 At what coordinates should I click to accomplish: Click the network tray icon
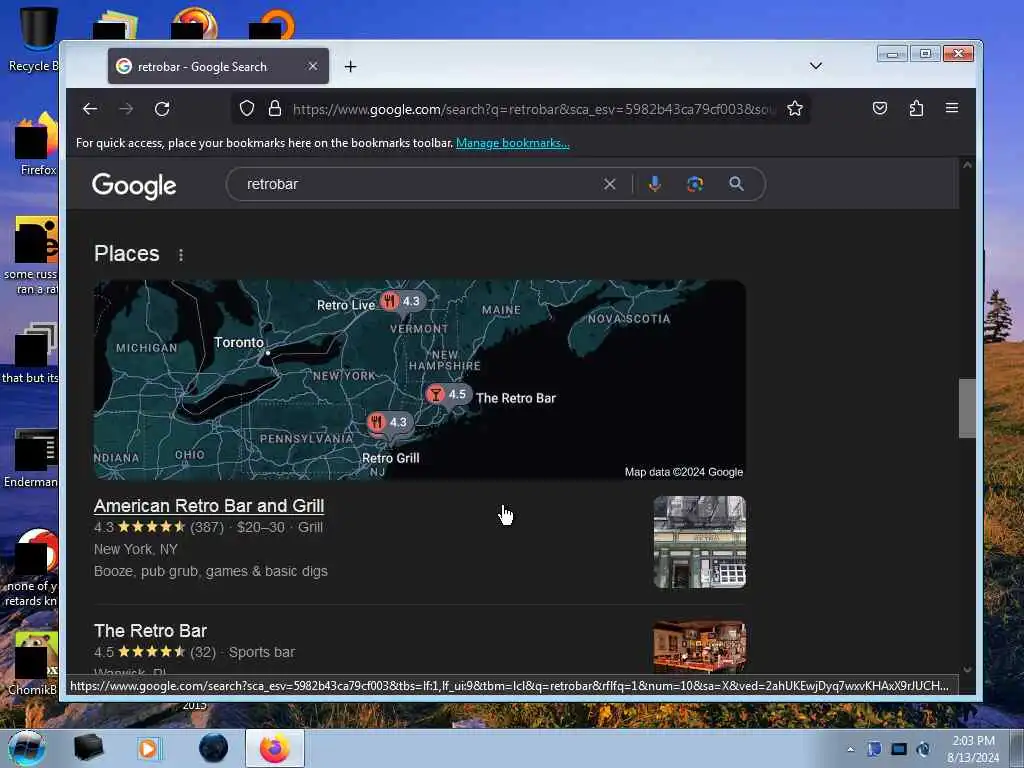(899, 749)
